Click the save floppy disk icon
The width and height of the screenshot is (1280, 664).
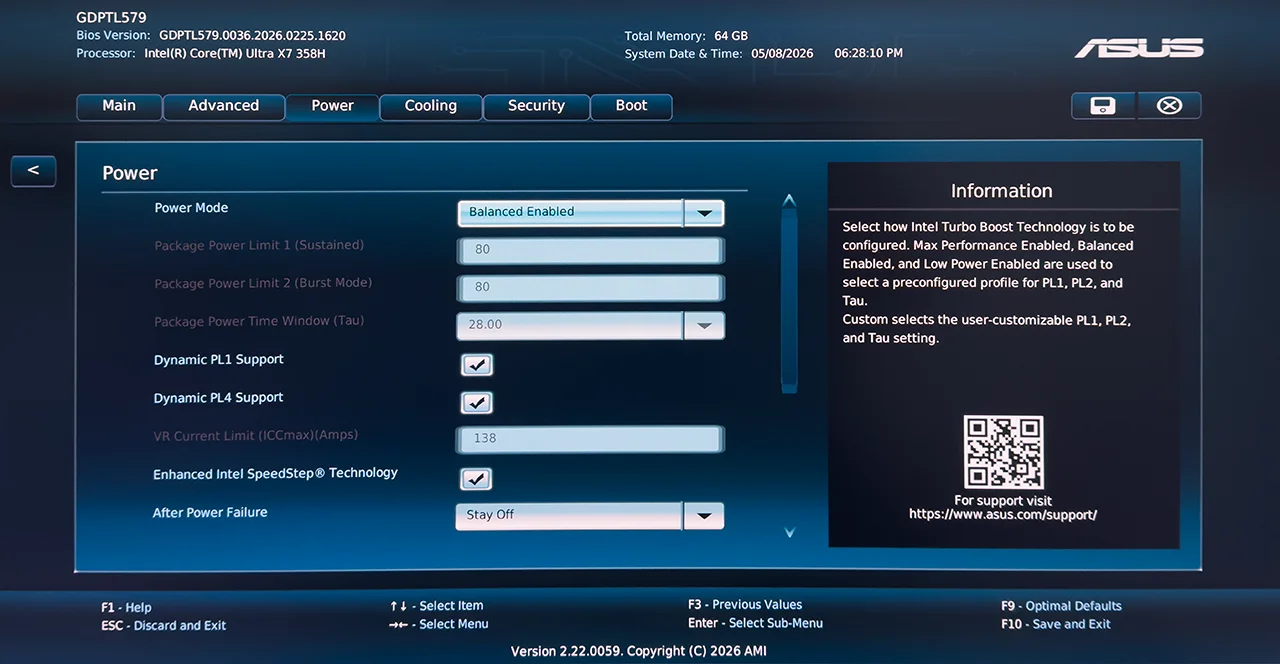1103,106
